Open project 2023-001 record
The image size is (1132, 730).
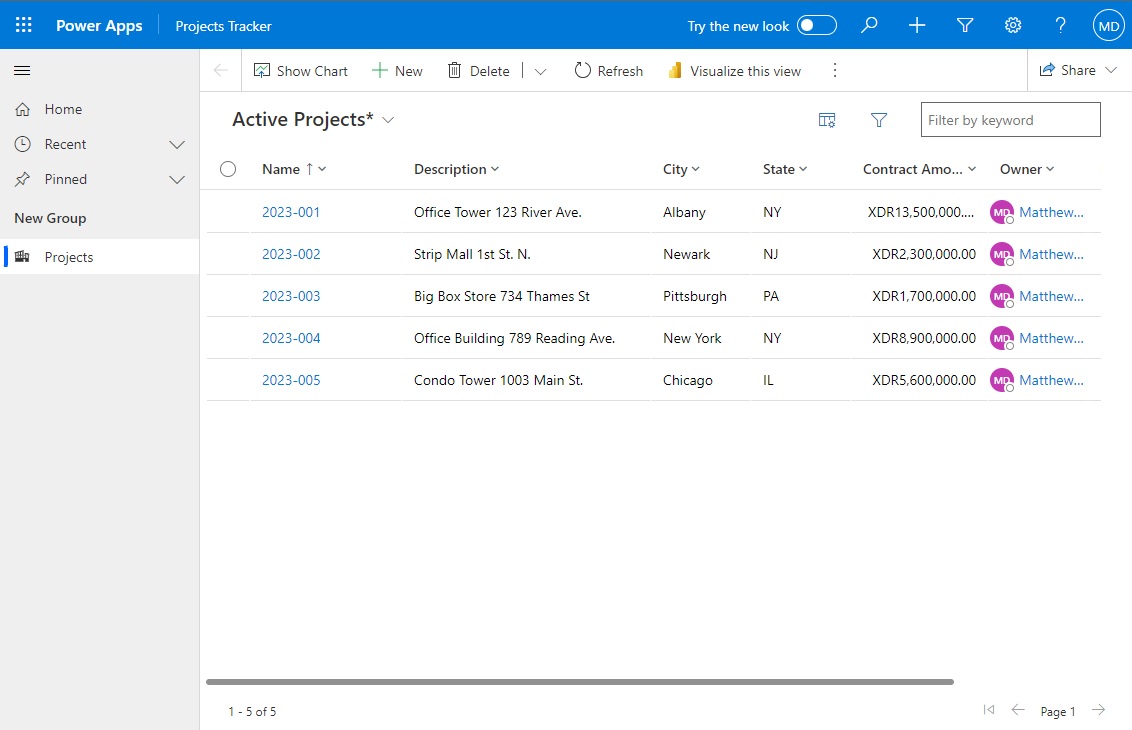[x=291, y=212]
